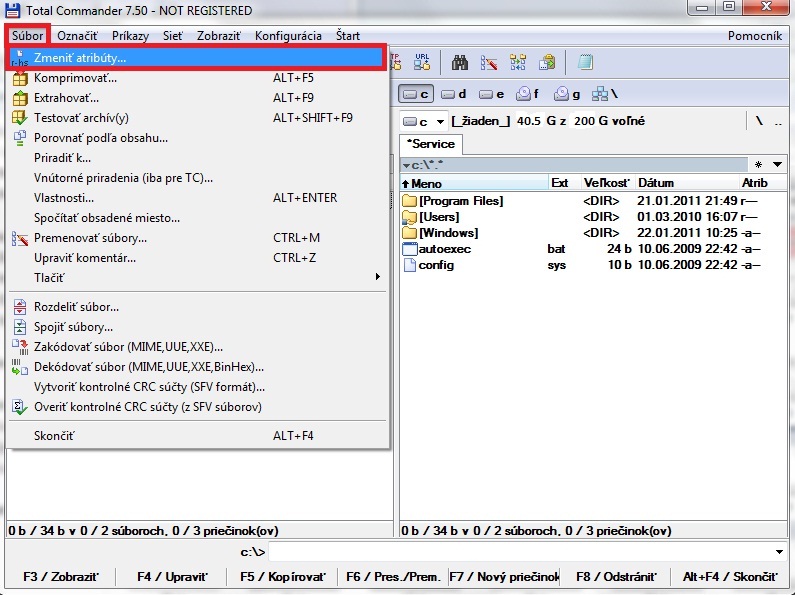
Task: Open the Príkazy menu
Action: (x=130, y=36)
